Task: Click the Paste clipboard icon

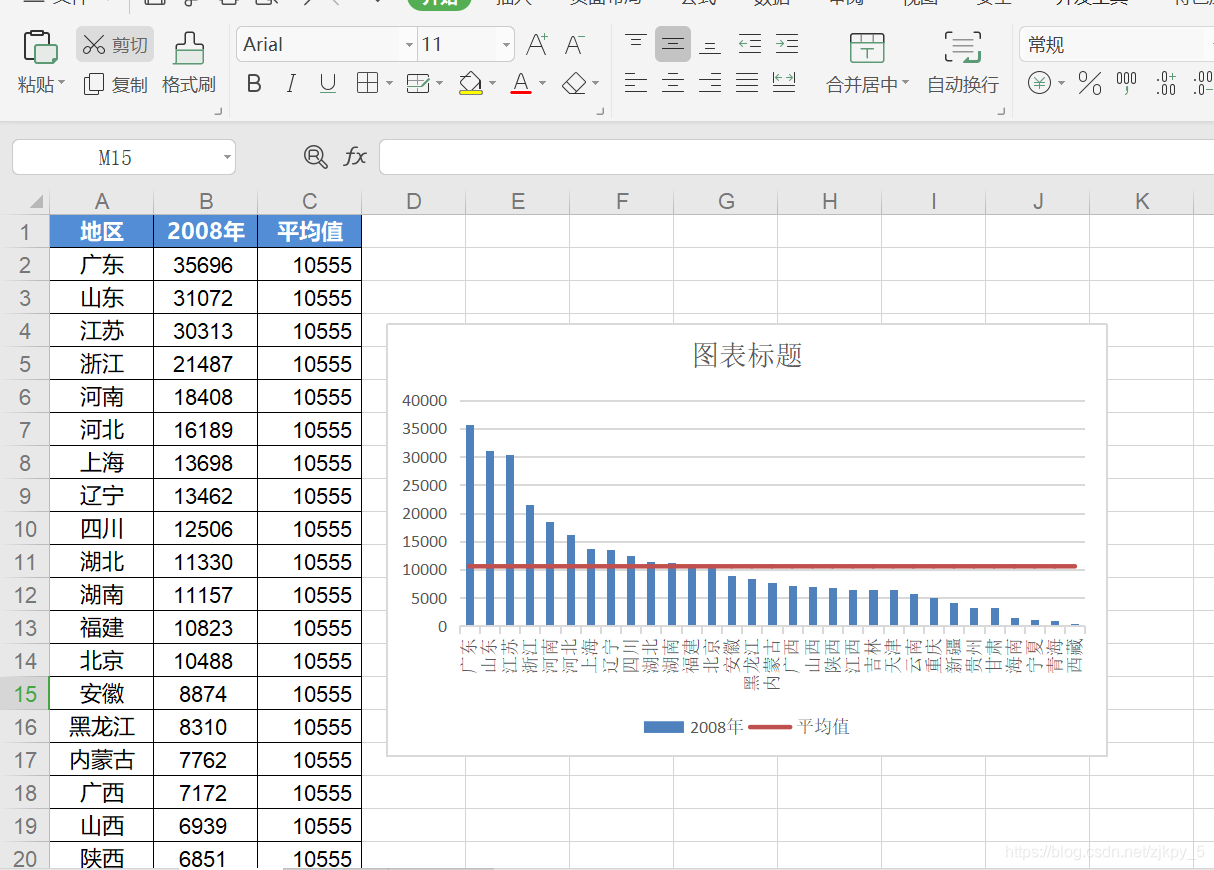Action: pos(40,46)
